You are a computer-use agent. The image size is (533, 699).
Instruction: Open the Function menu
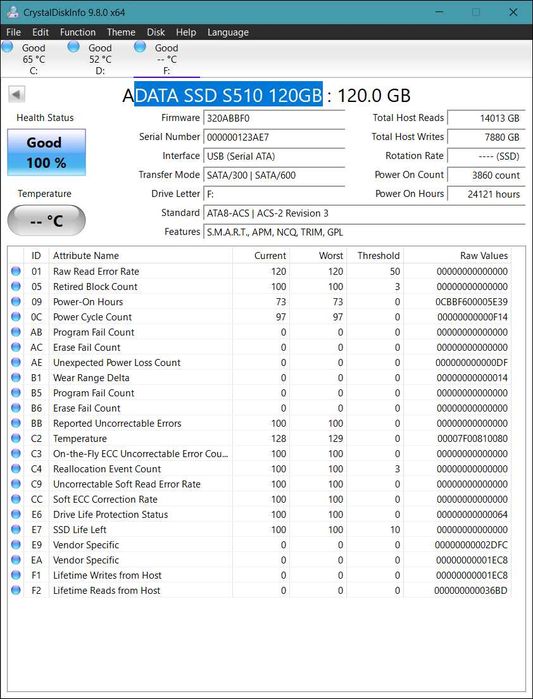(x=78, y=32)
